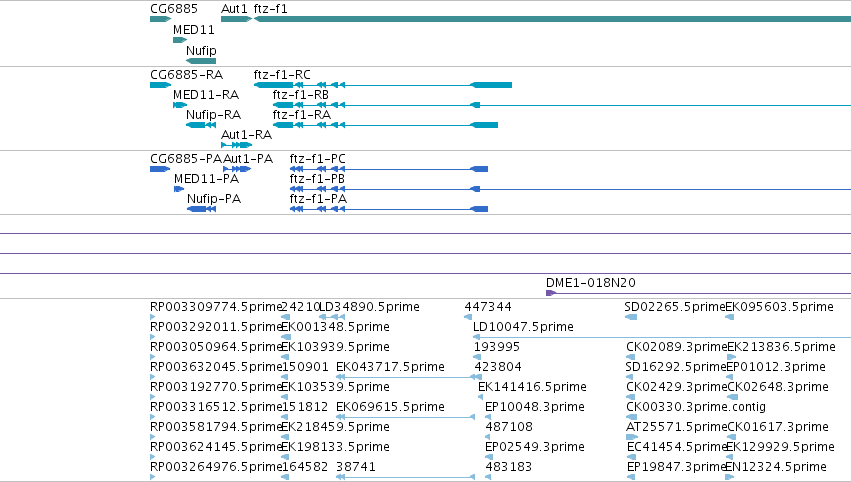The height and width of the screenshot is (482, 851).
Task: Click EST SD16292.5prime
Action: pos(676,366)
